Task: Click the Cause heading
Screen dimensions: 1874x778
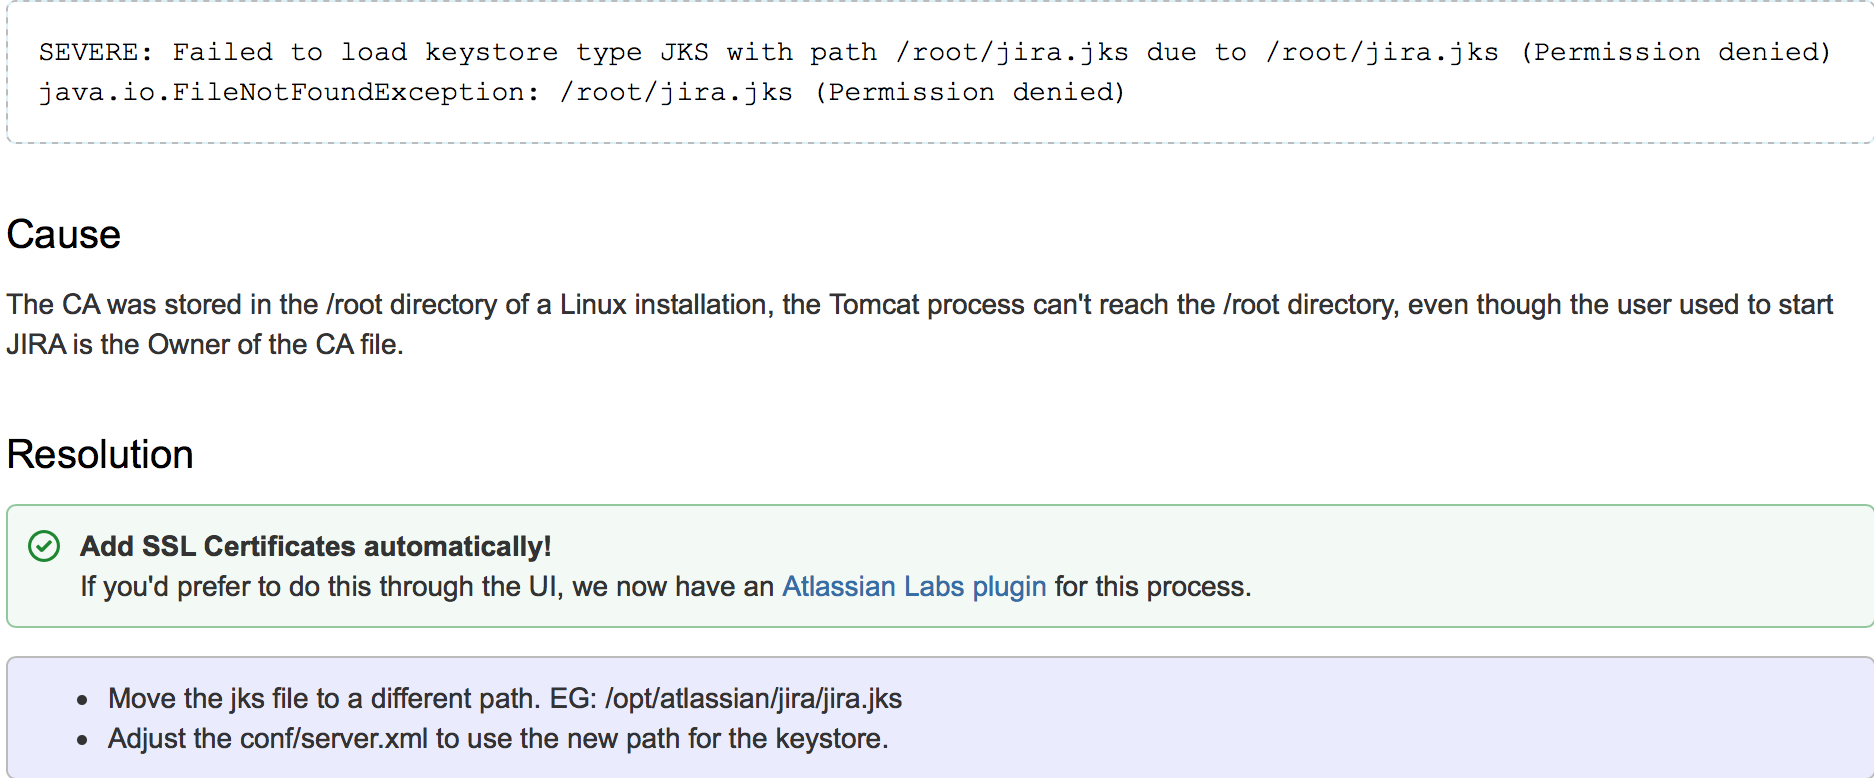Action: click(x=63, y=235)
